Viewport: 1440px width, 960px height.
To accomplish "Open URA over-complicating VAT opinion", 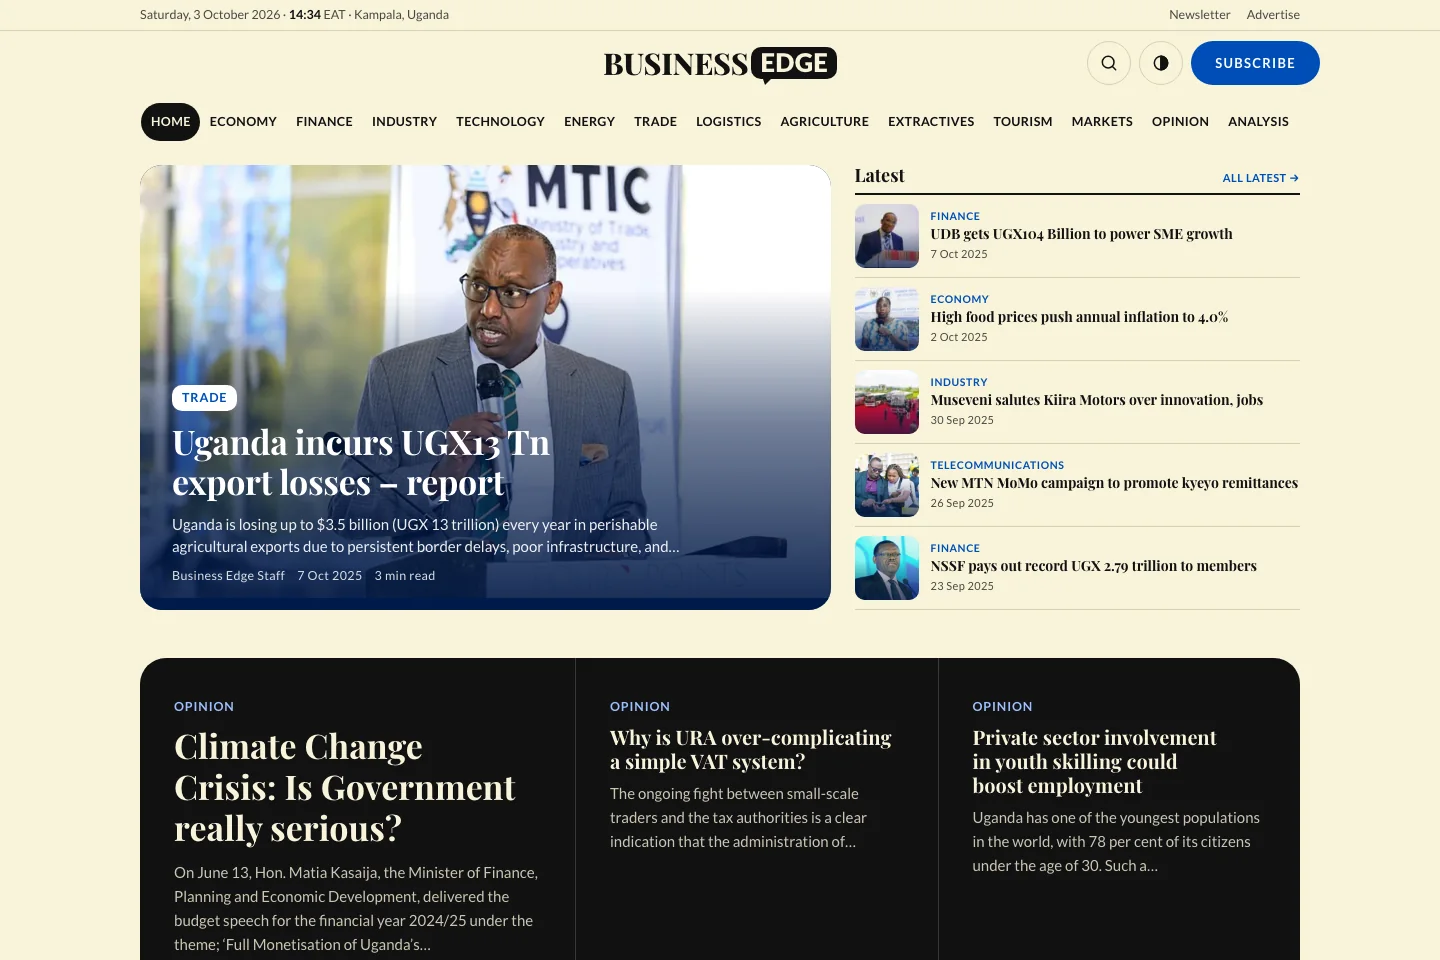I will pyautogui.click(x=750, y=750).
